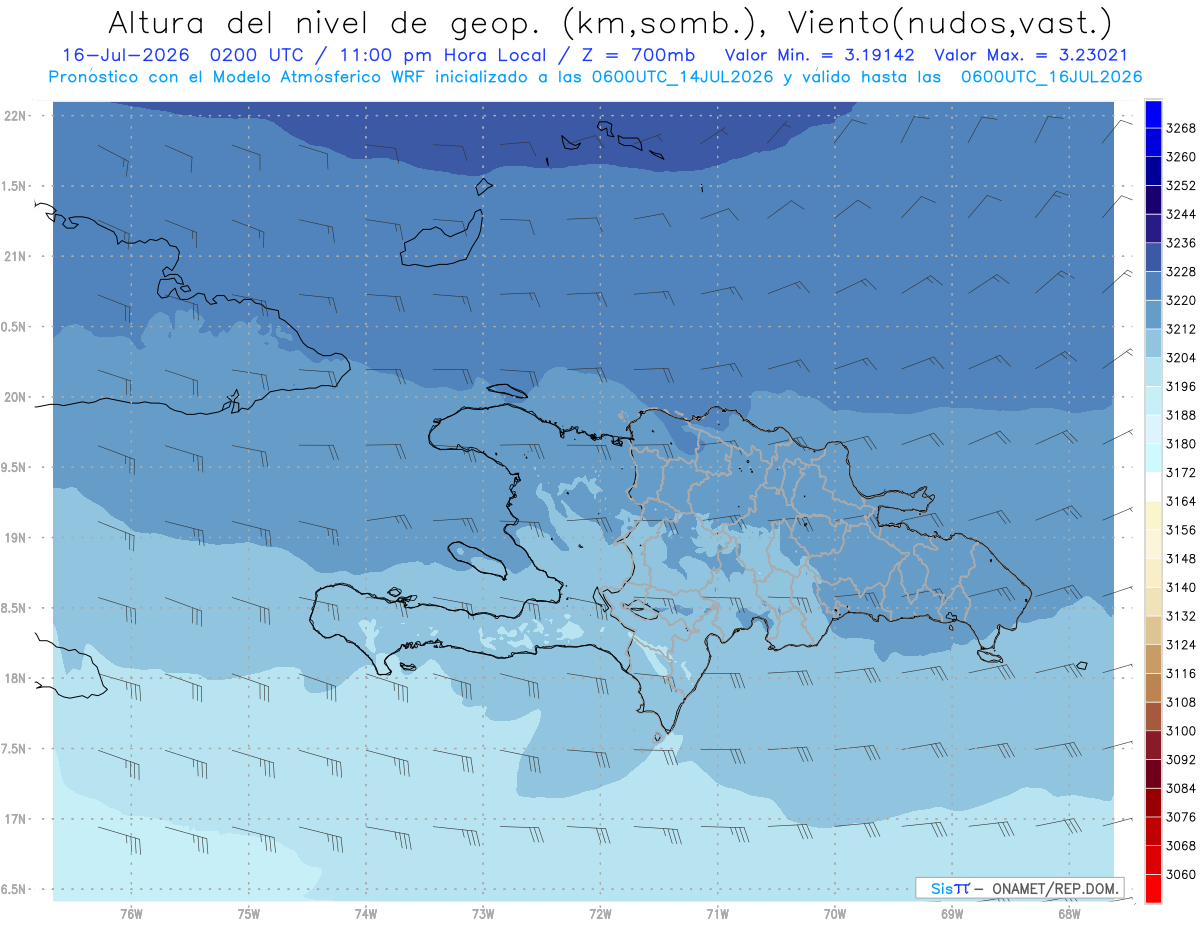The height and width of the screenshot is (927, 1200).
Task: Pick the legend swatch between 3196 and 3204
Action: point(1152,372)
